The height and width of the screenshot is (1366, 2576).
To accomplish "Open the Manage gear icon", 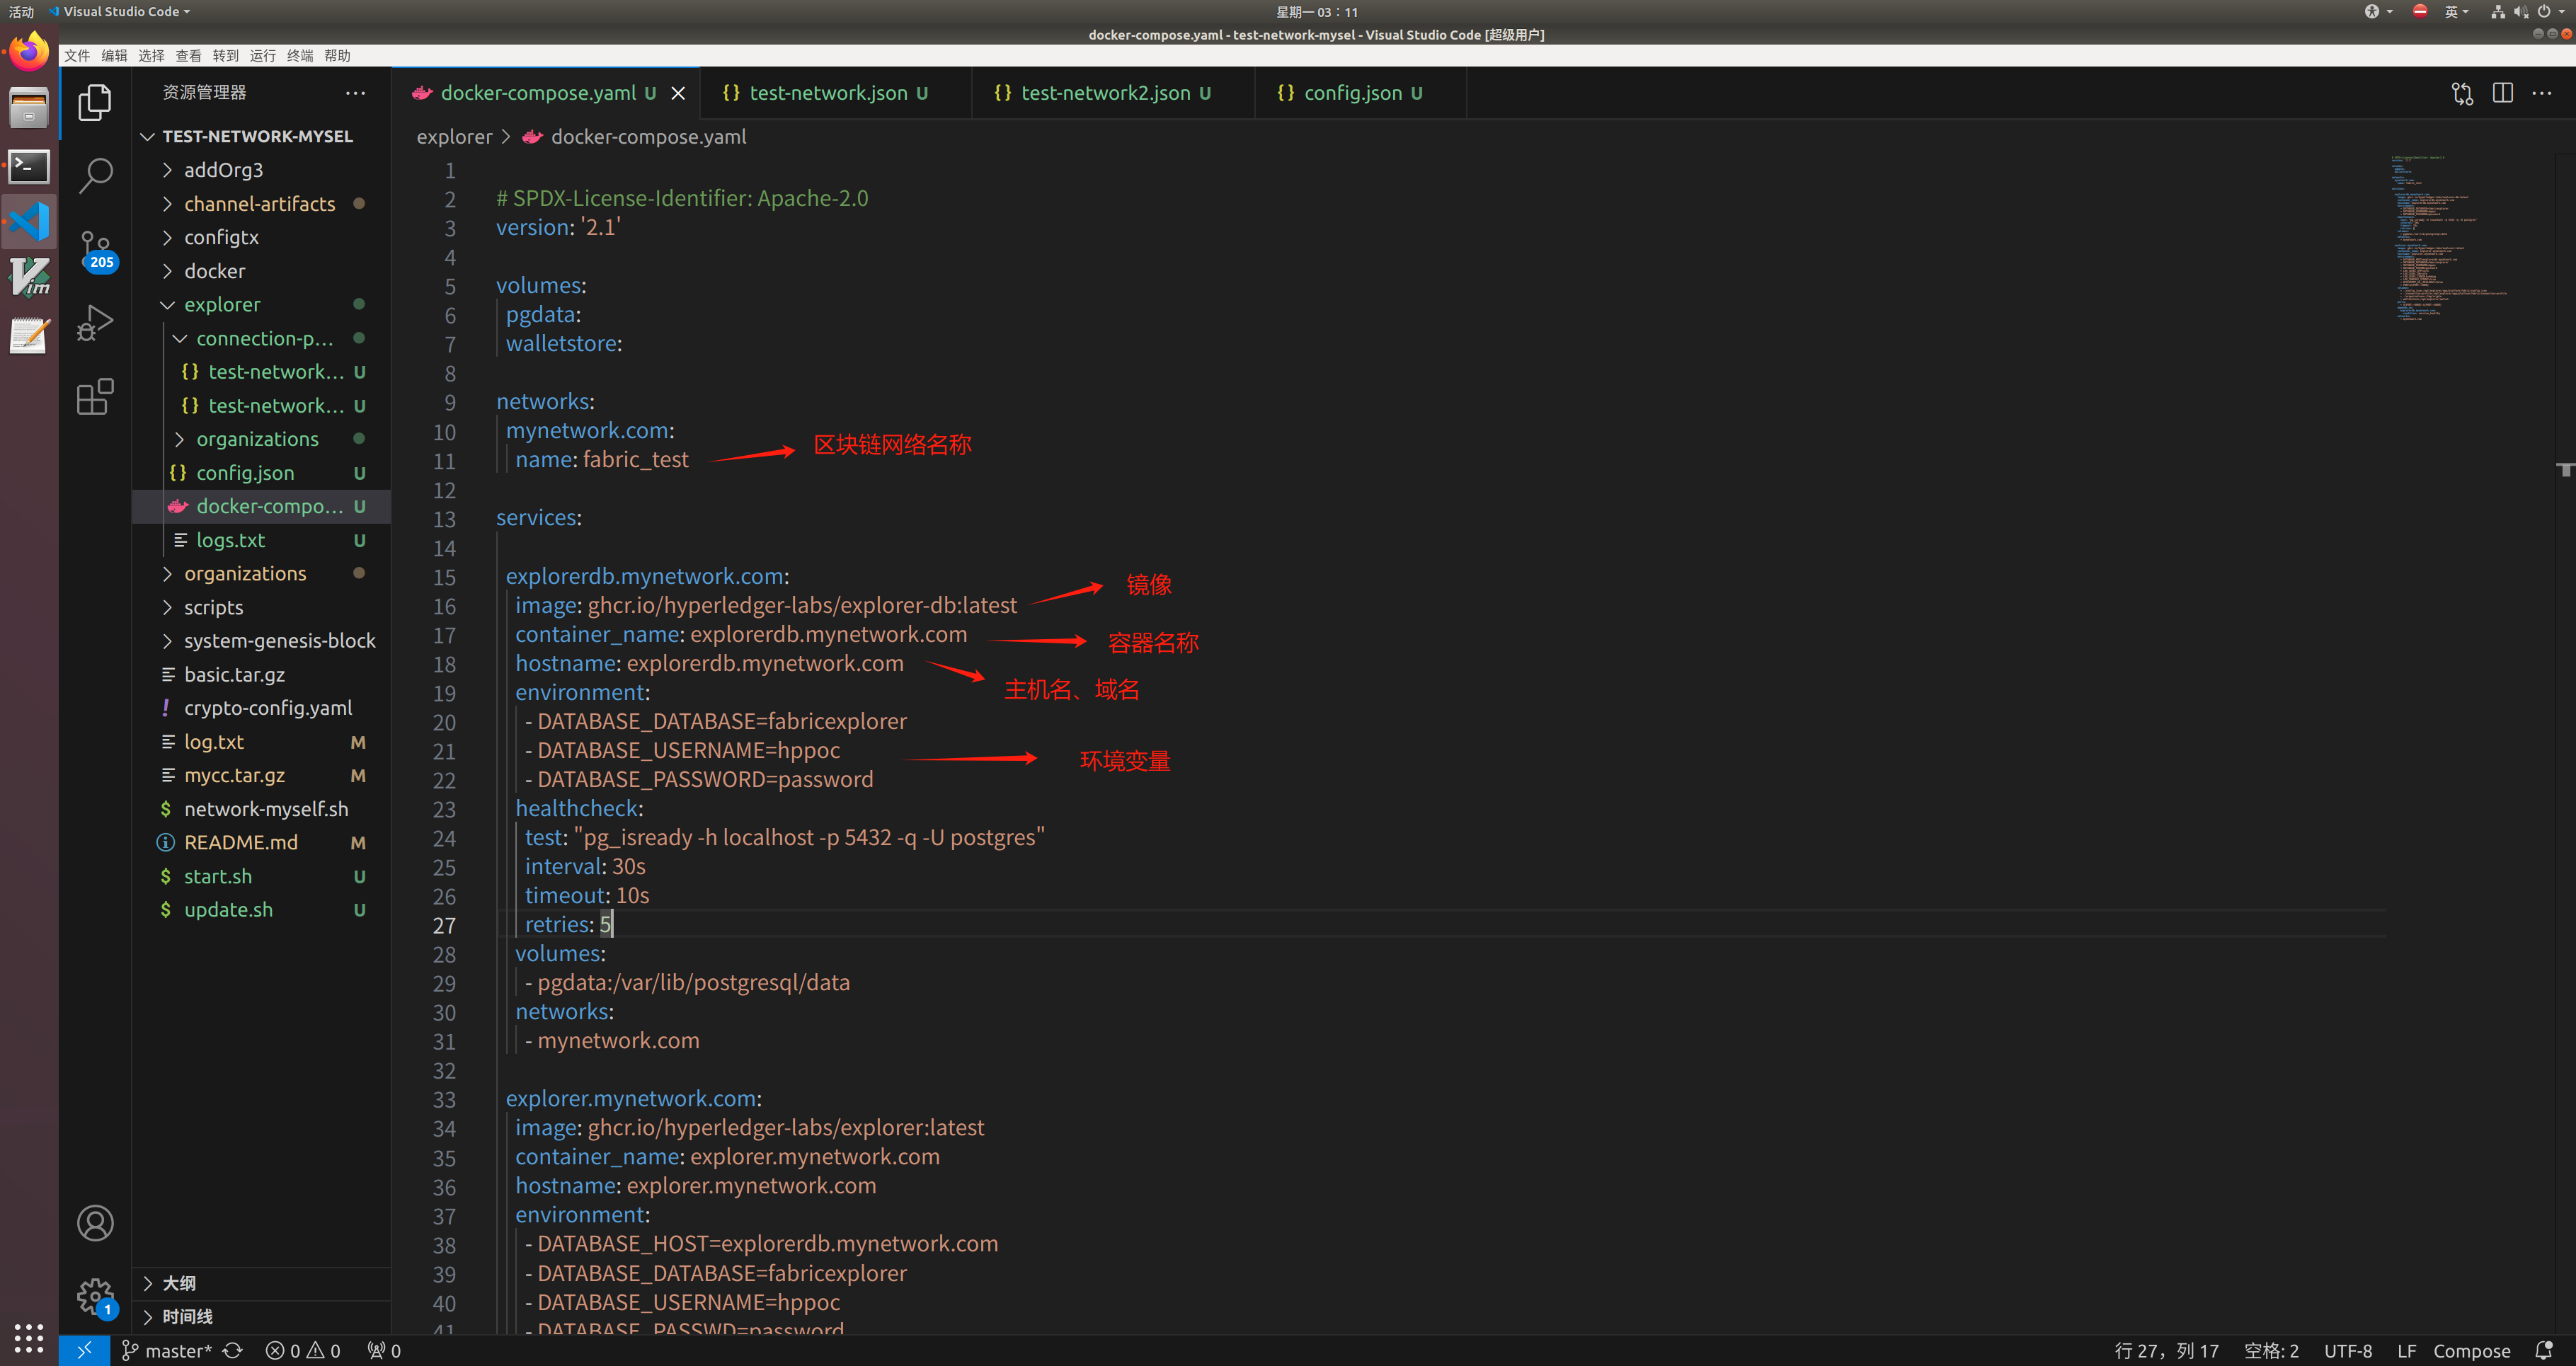I will 96,1297.
